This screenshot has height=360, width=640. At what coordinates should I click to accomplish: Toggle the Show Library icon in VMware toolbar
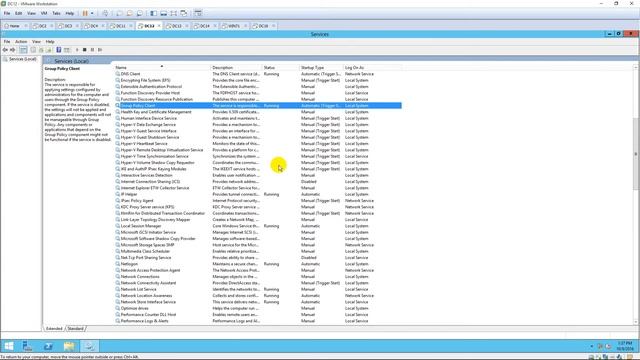[x=153, y=13]
